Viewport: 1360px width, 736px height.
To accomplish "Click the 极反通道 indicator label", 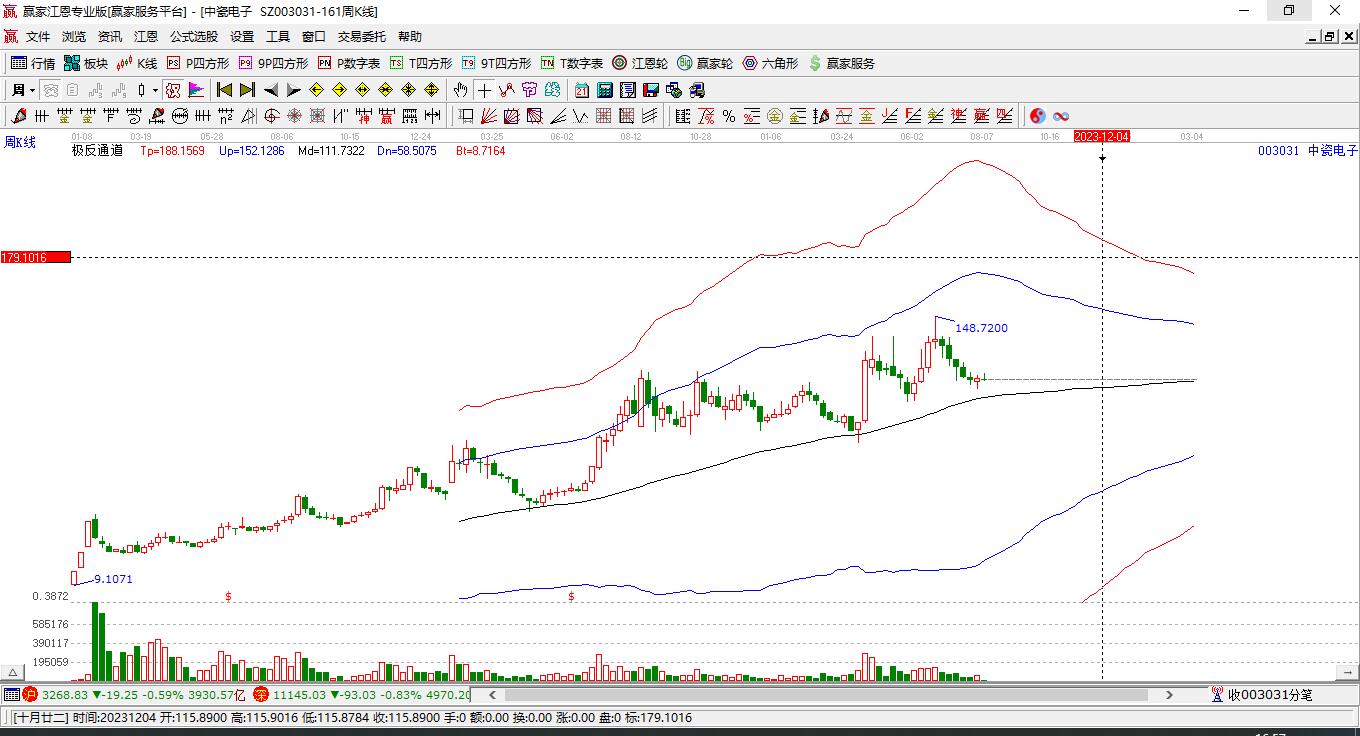I will point(97,151).
